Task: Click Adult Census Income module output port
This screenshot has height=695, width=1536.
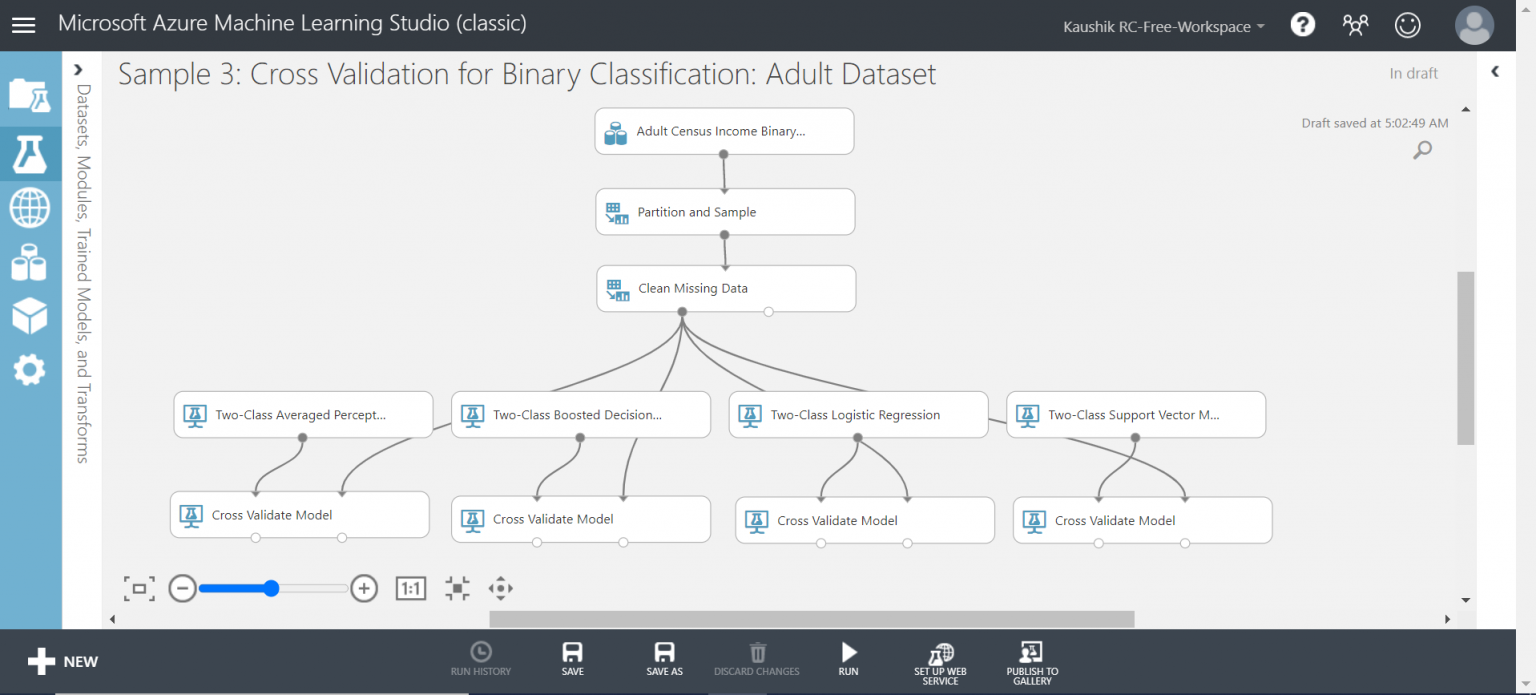Action: click(723, 154)
